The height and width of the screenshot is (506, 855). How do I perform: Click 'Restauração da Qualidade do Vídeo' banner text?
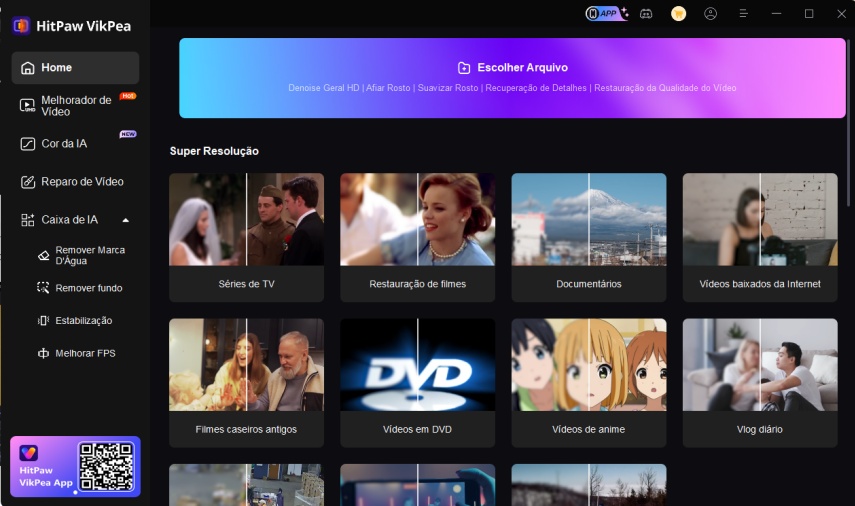(x=665, y=88)
